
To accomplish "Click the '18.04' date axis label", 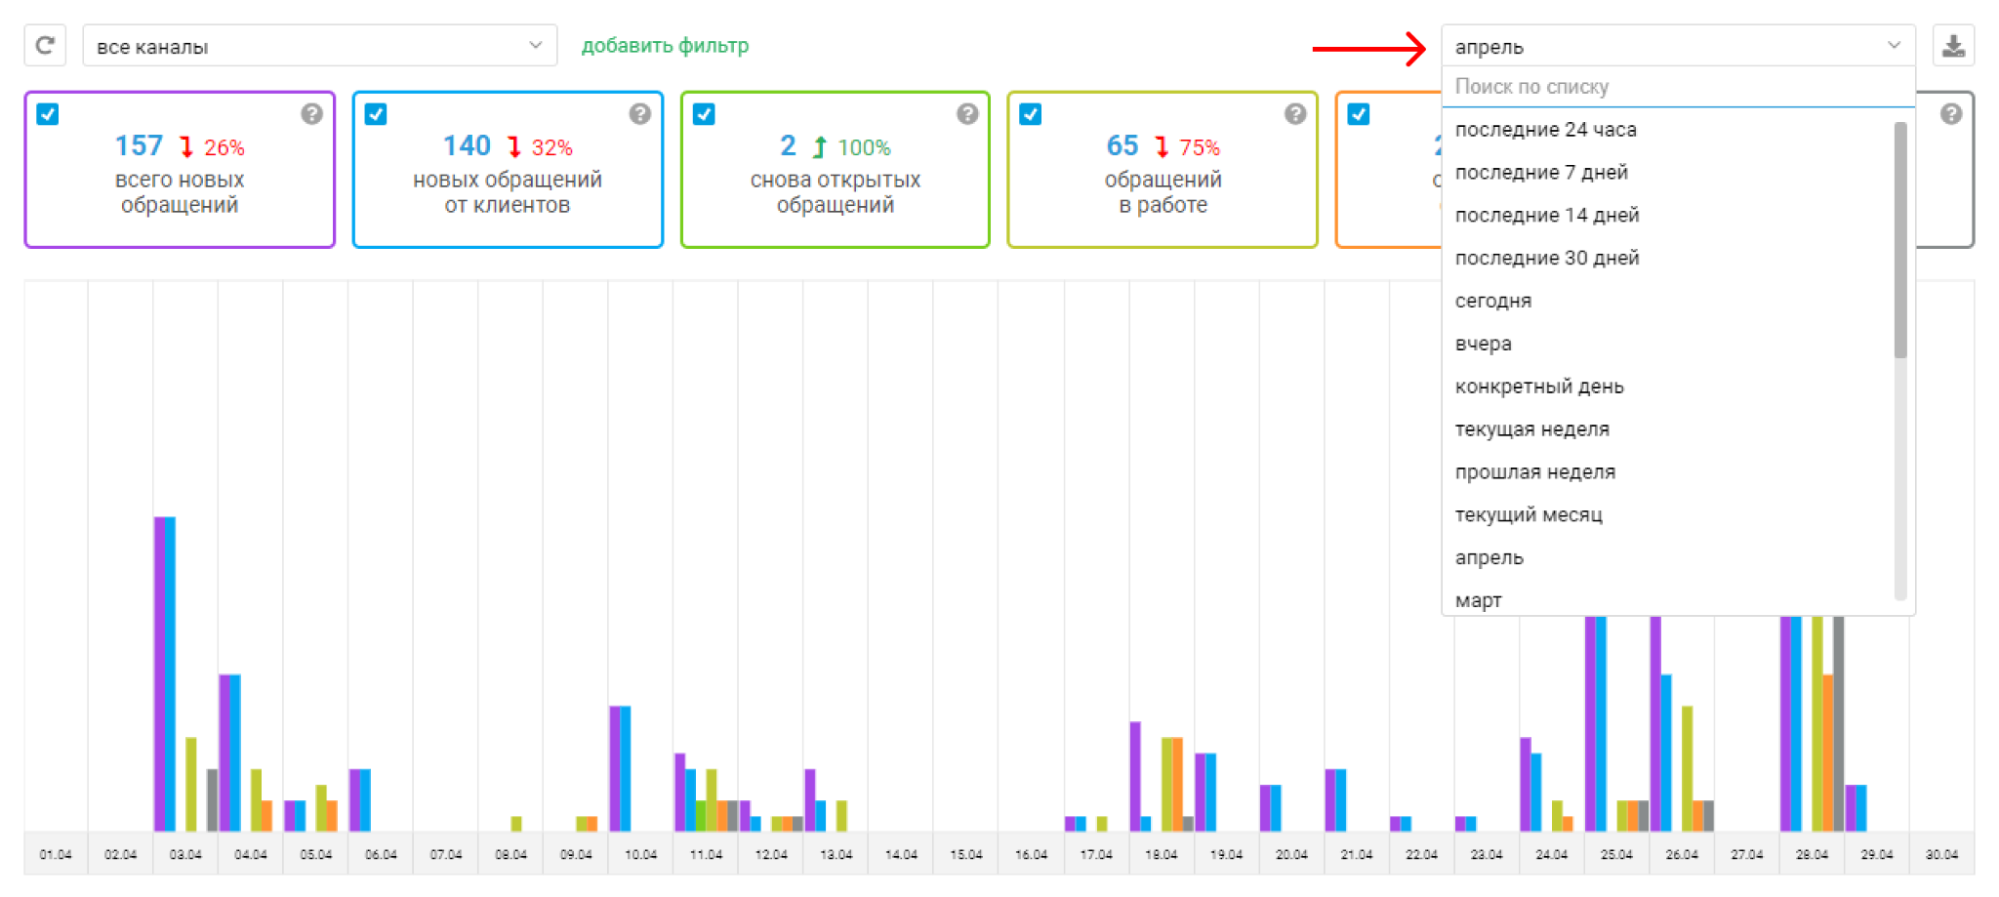I will [1161, 855].
